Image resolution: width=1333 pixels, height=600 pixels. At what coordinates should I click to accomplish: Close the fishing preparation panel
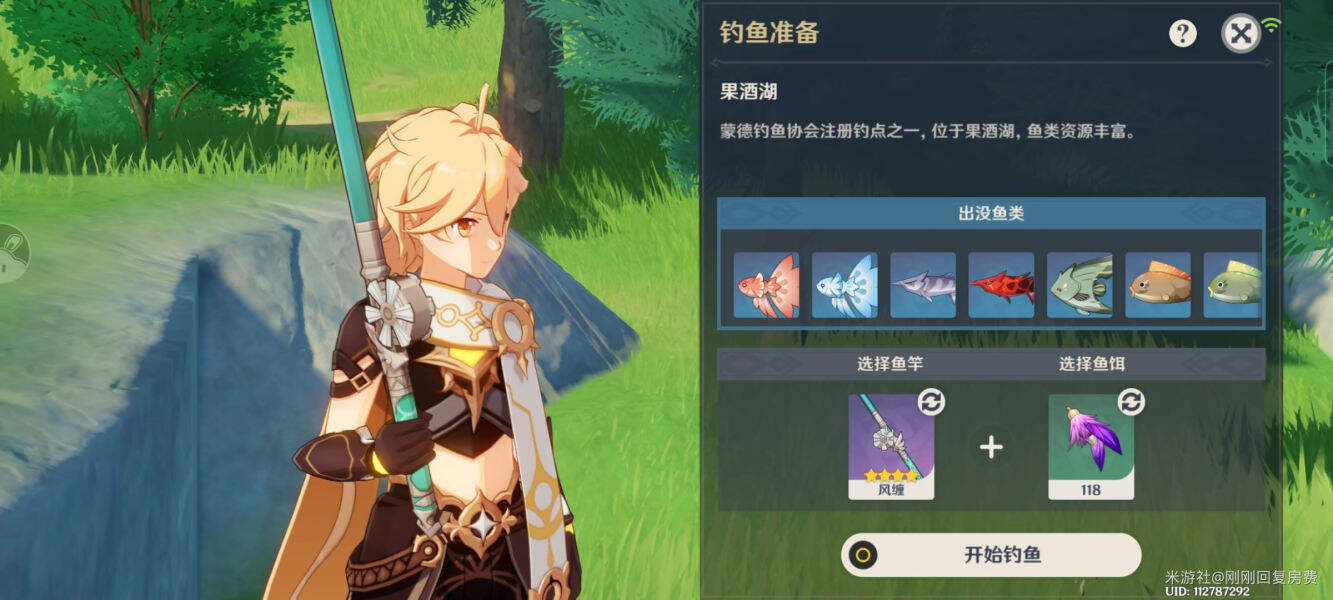pos(1241,34)
